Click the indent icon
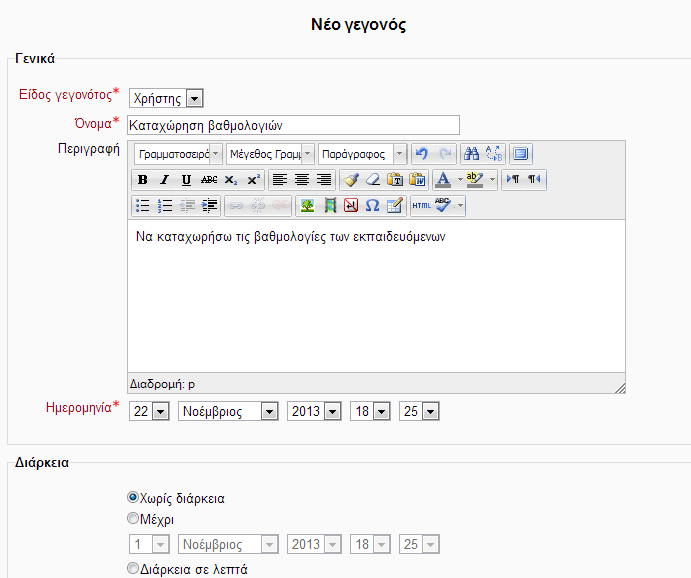Image resolution: width=691 pixels, height=578 pixels. 209,206
